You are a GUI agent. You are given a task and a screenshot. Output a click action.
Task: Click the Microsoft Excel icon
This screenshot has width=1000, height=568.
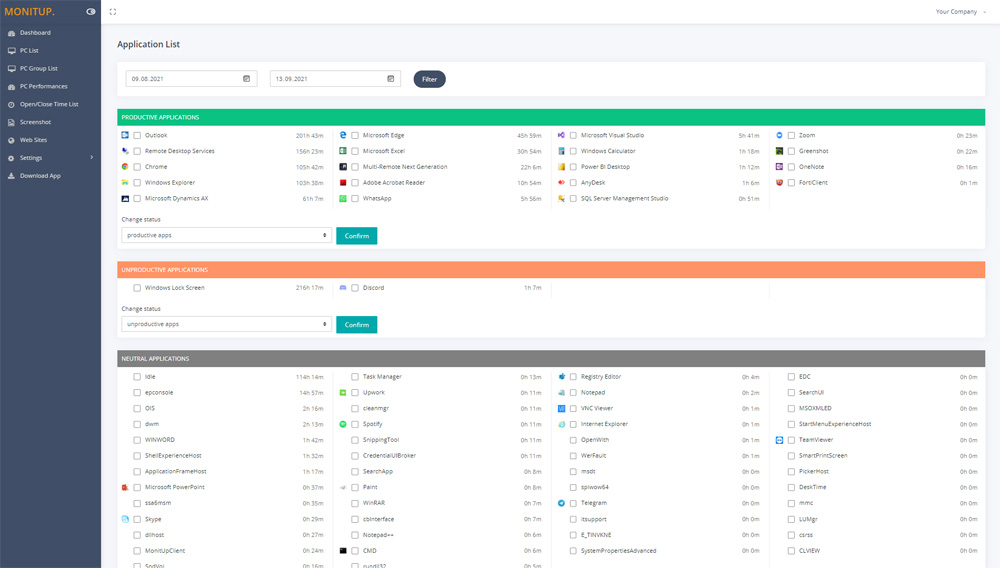(343, 151)
